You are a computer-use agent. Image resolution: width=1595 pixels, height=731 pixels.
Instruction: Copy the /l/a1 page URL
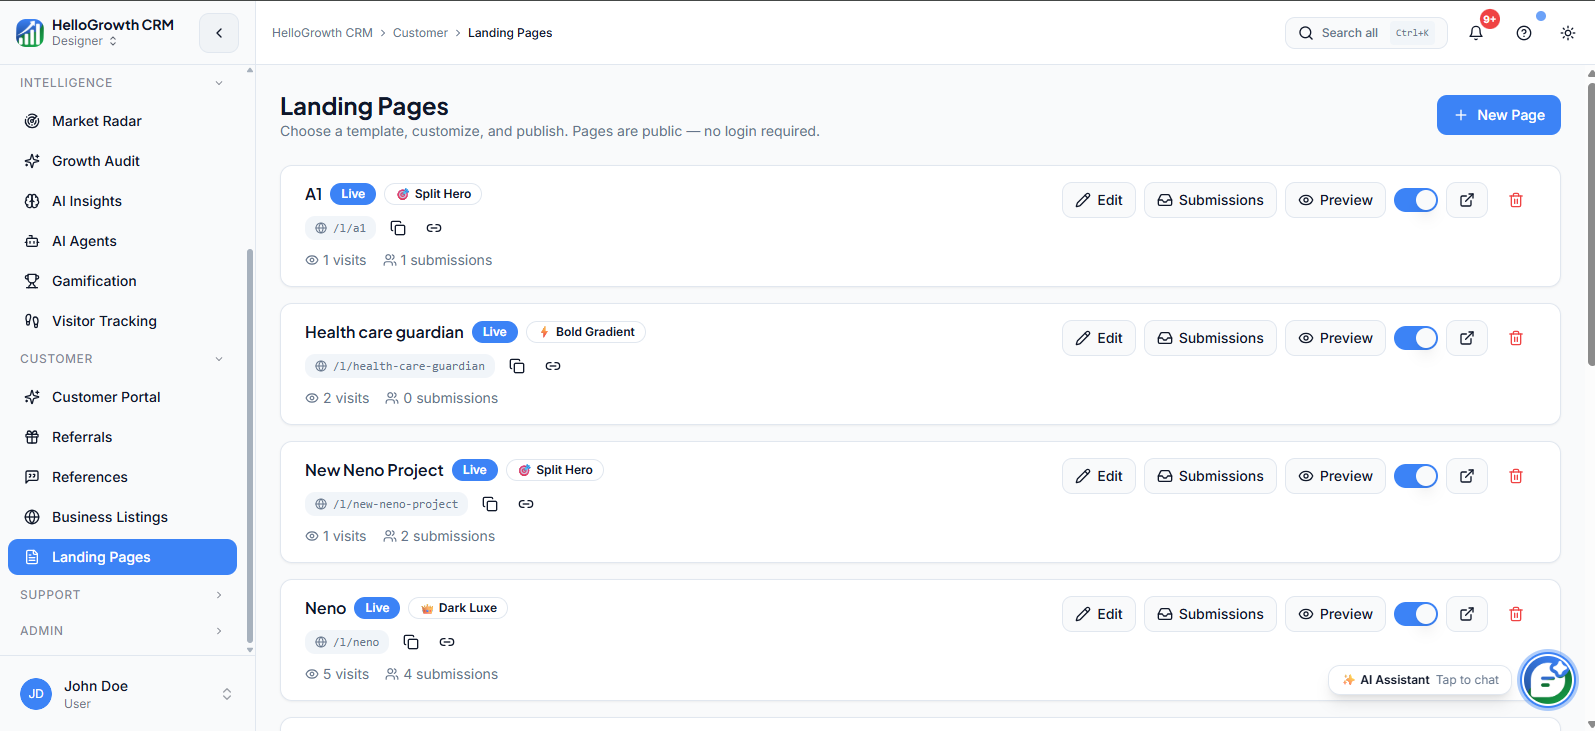(398, 228)
